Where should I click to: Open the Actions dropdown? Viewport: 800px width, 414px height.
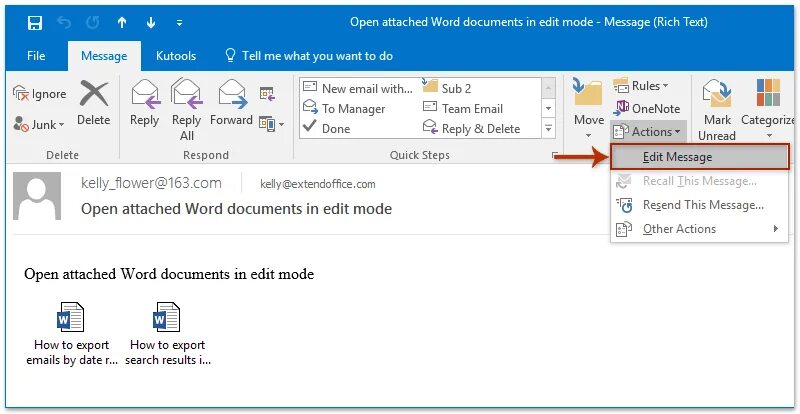click(x=648, y=132)
